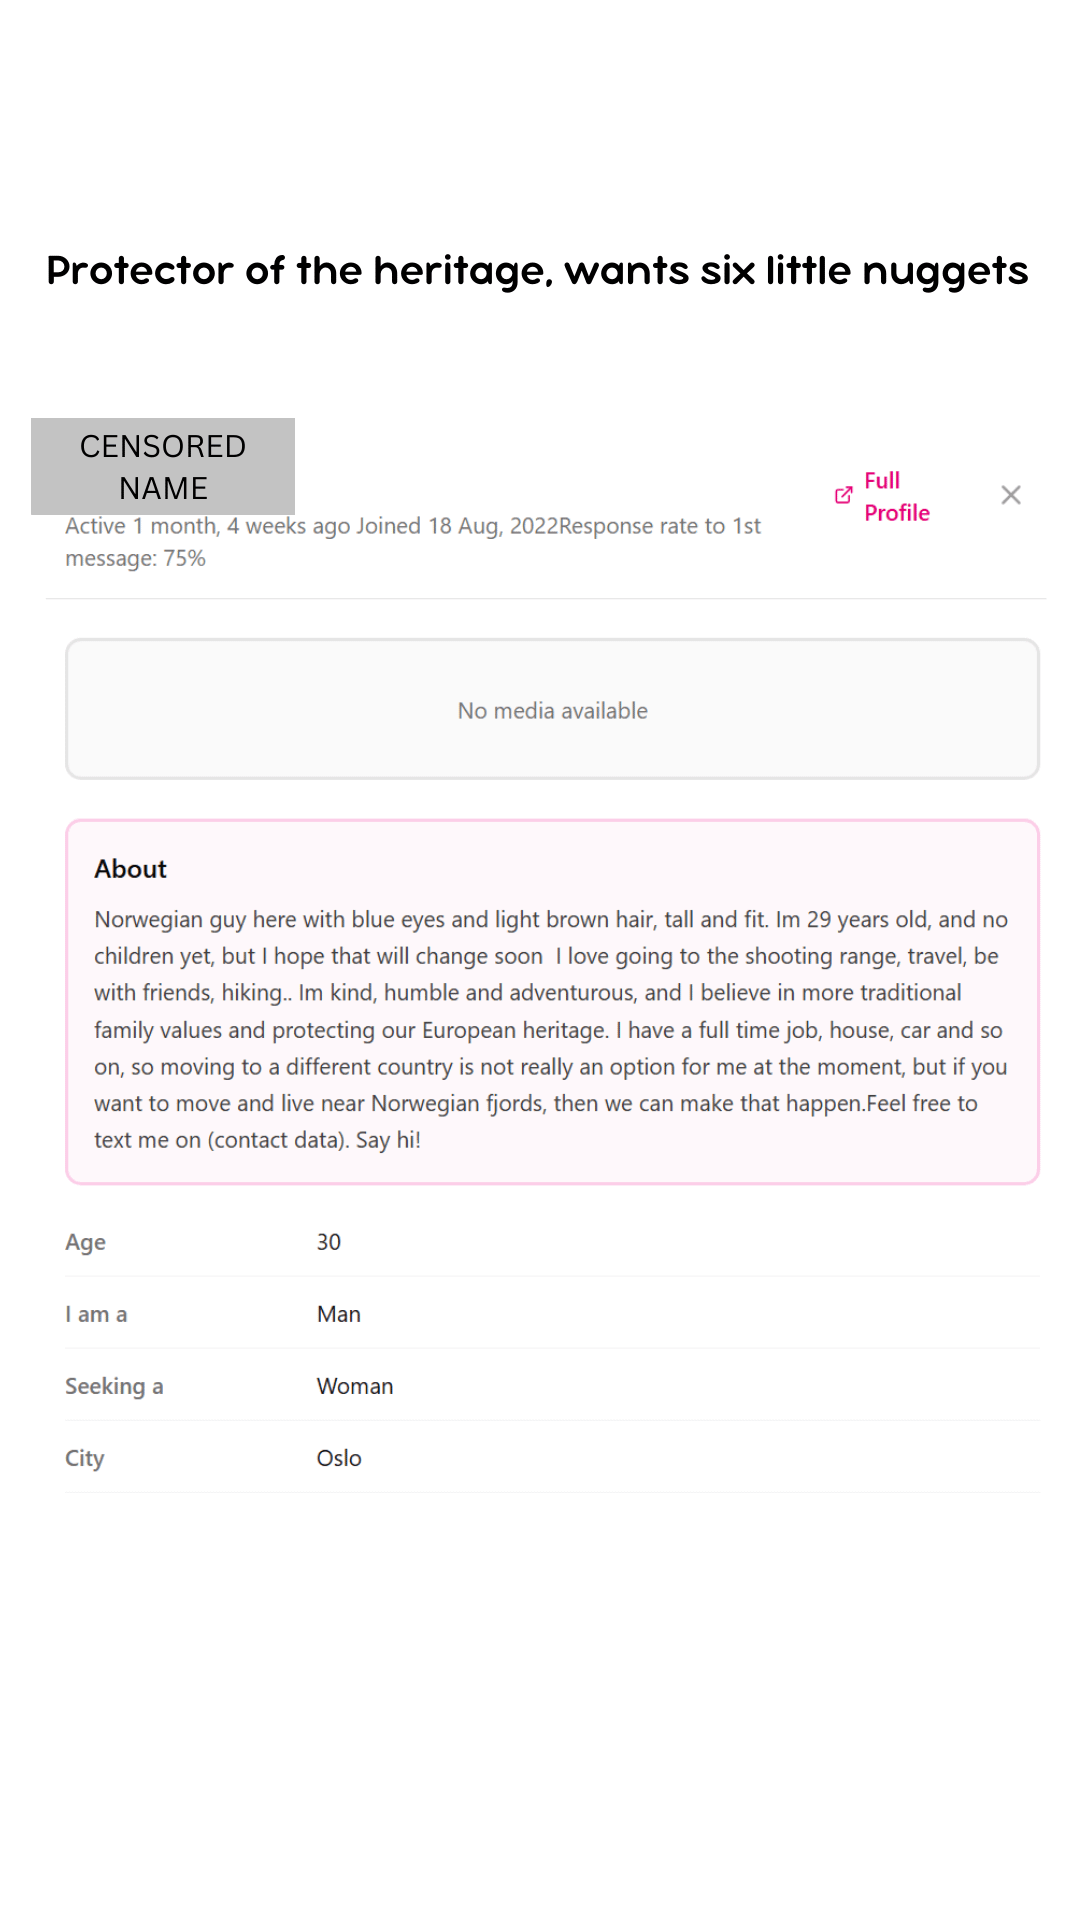Click the Age label
Screen dimensions: 1080x1920
tap(85, 1242)
